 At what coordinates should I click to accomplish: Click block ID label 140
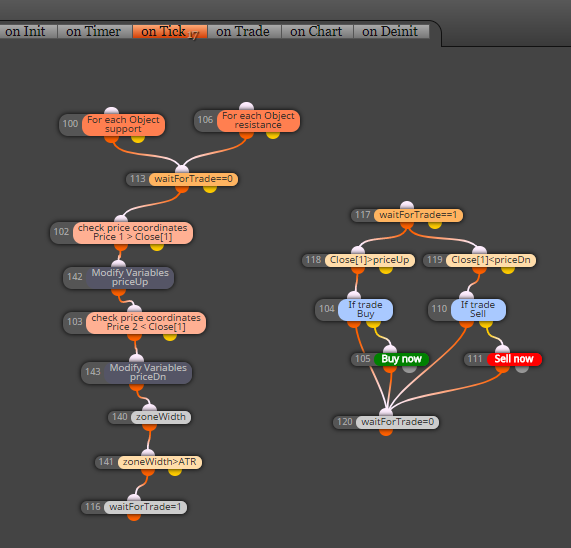(x=120, y=417)
